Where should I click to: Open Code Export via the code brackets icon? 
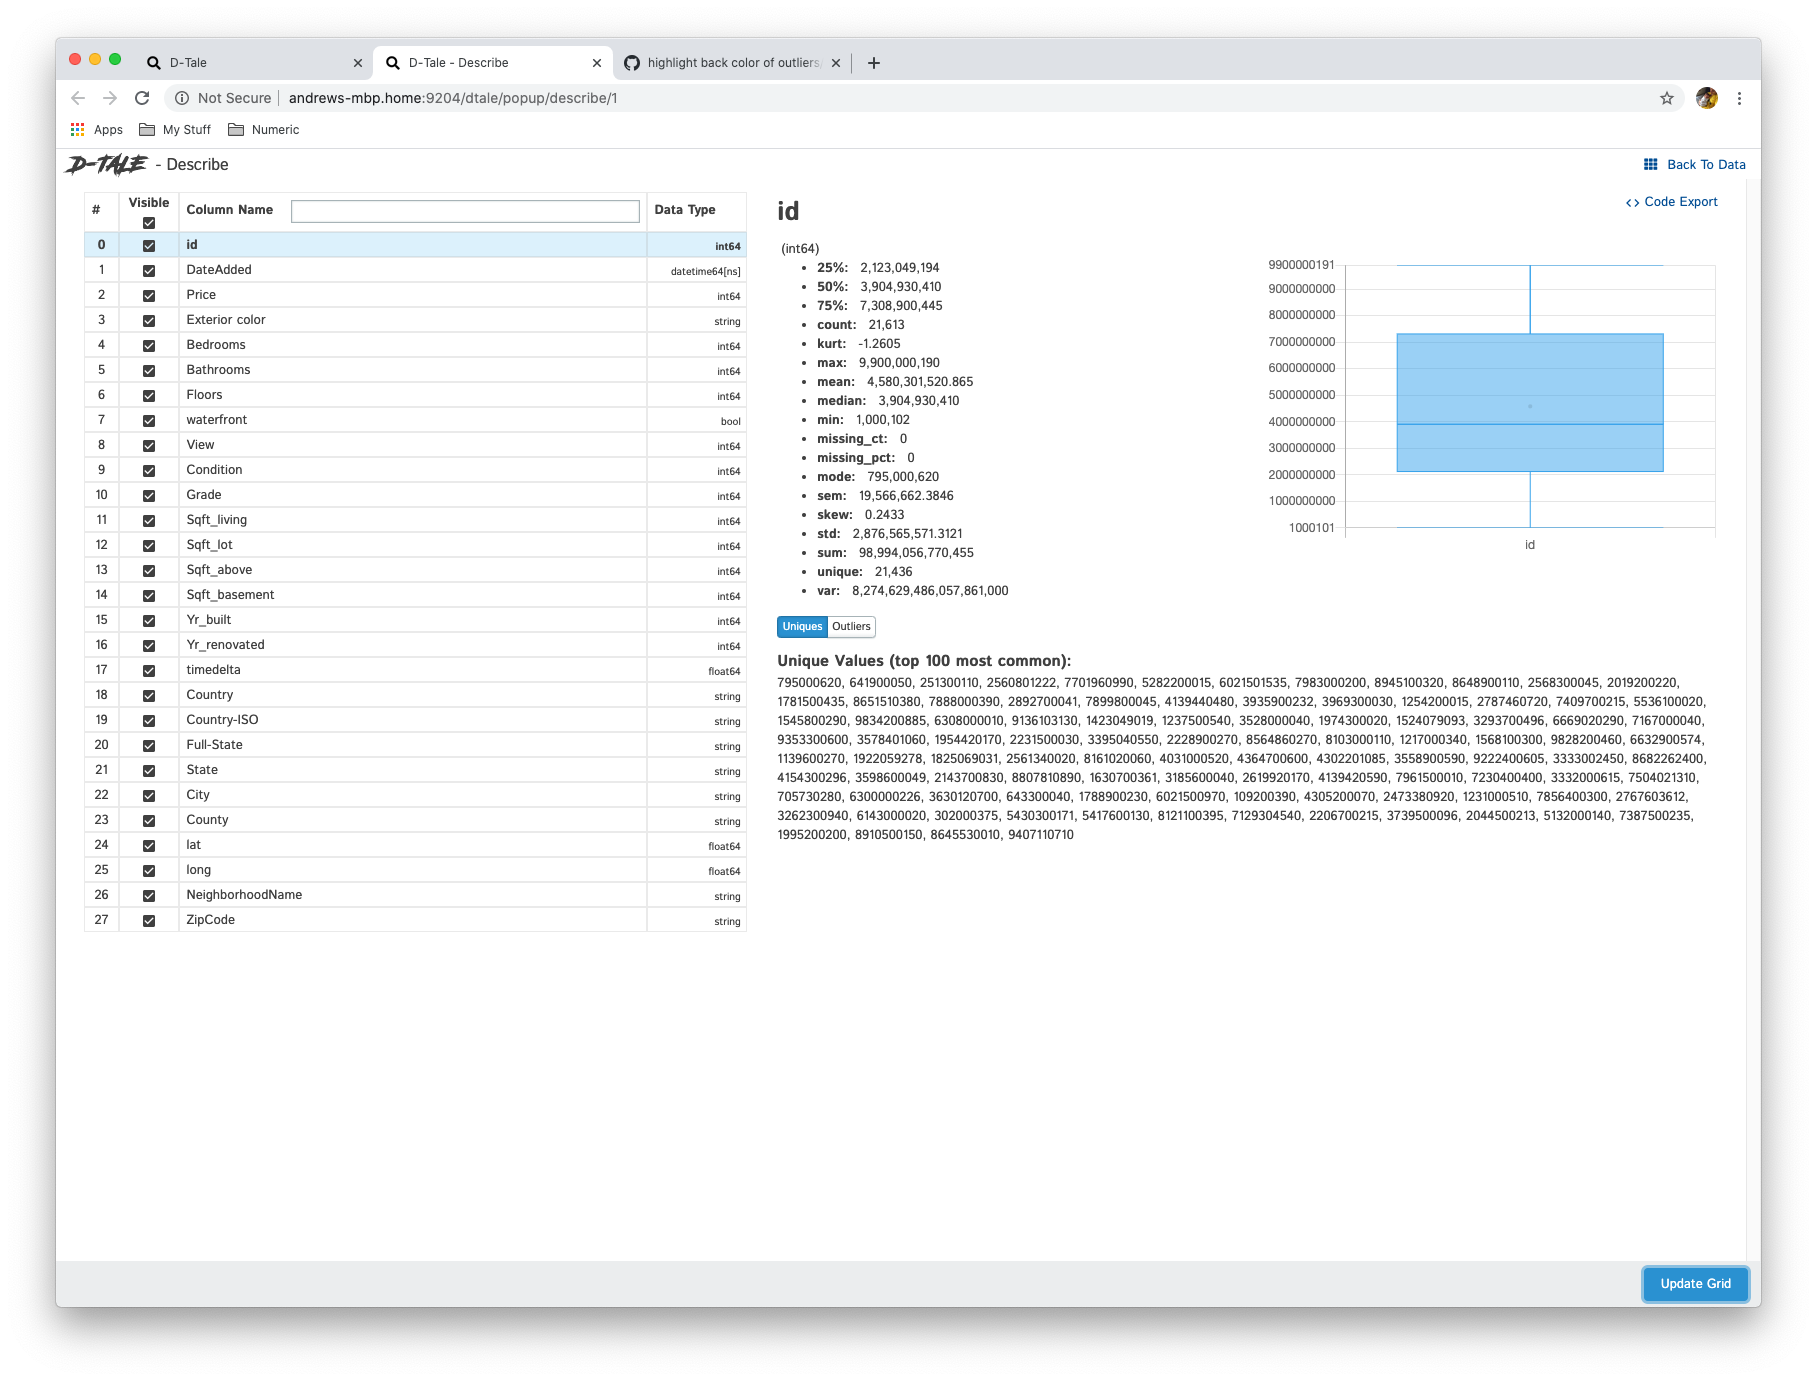pos(1634,201)
